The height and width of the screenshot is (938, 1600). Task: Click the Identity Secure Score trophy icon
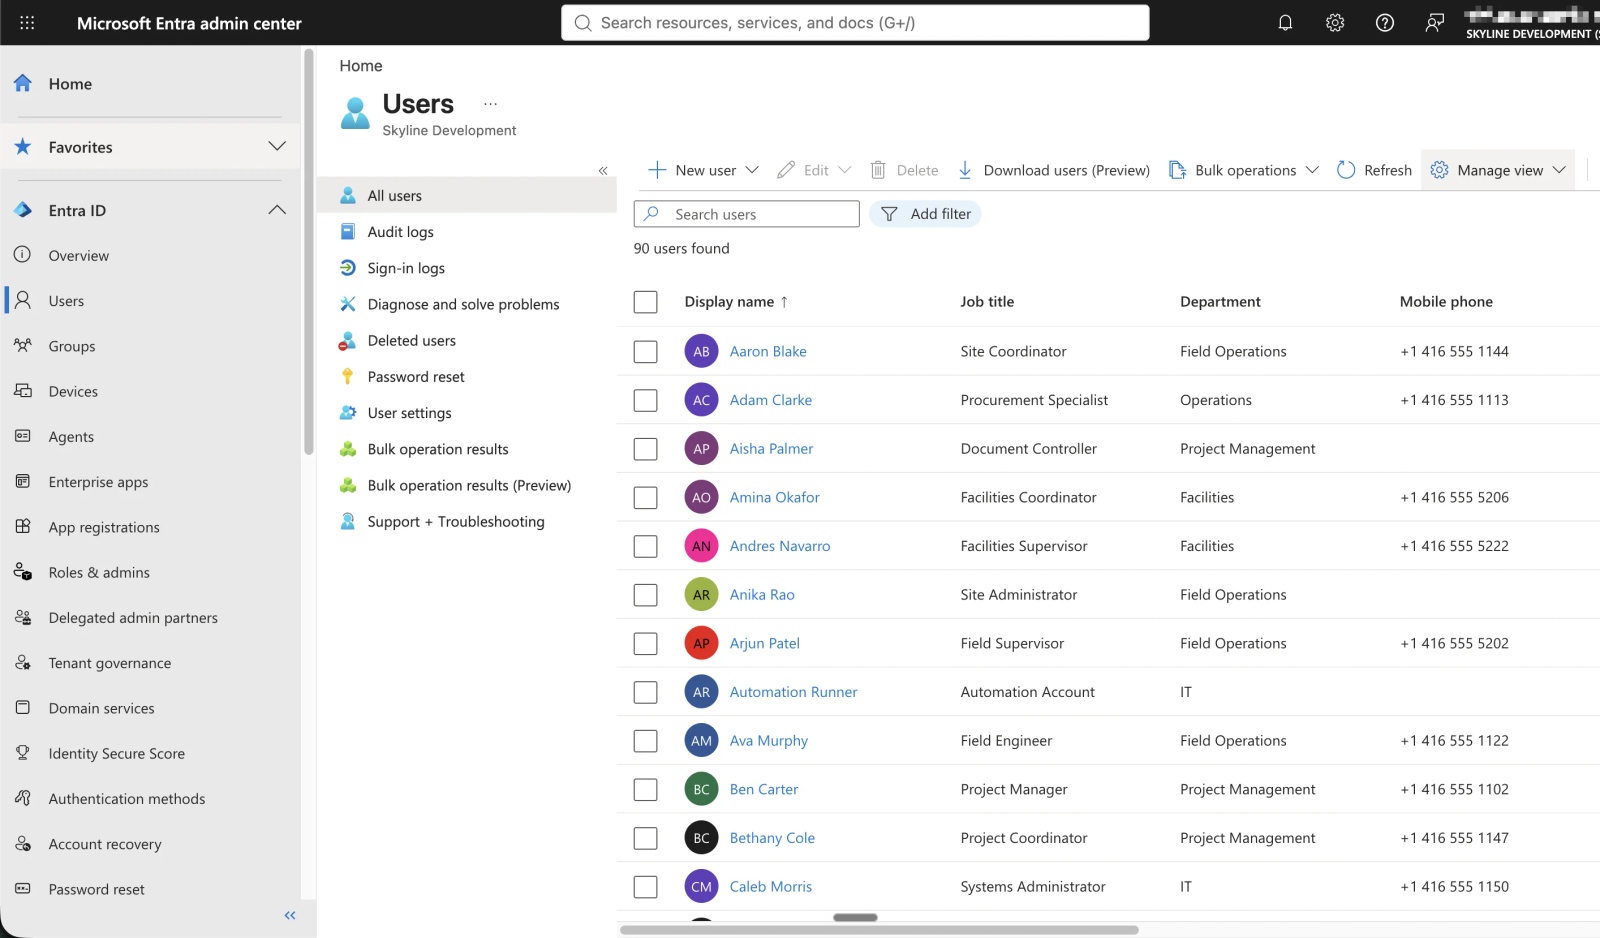coord(23,753)
